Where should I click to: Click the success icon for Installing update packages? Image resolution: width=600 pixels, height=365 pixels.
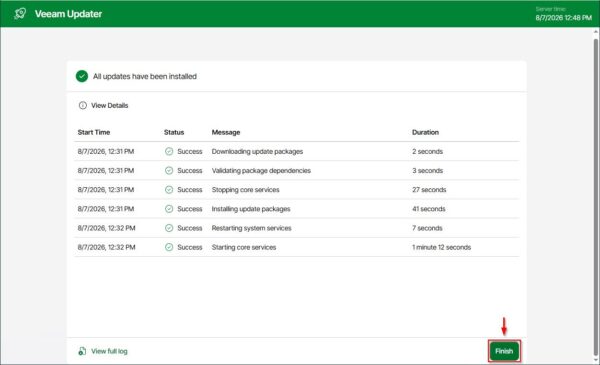[x=169, y=209]
